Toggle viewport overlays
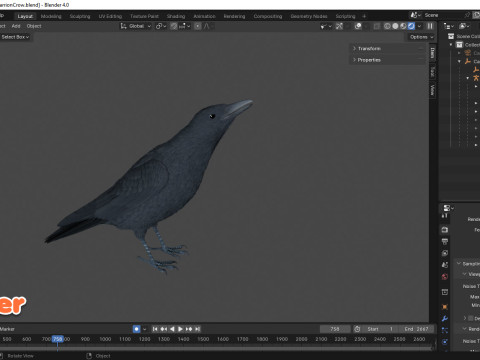 pos(358,26)
